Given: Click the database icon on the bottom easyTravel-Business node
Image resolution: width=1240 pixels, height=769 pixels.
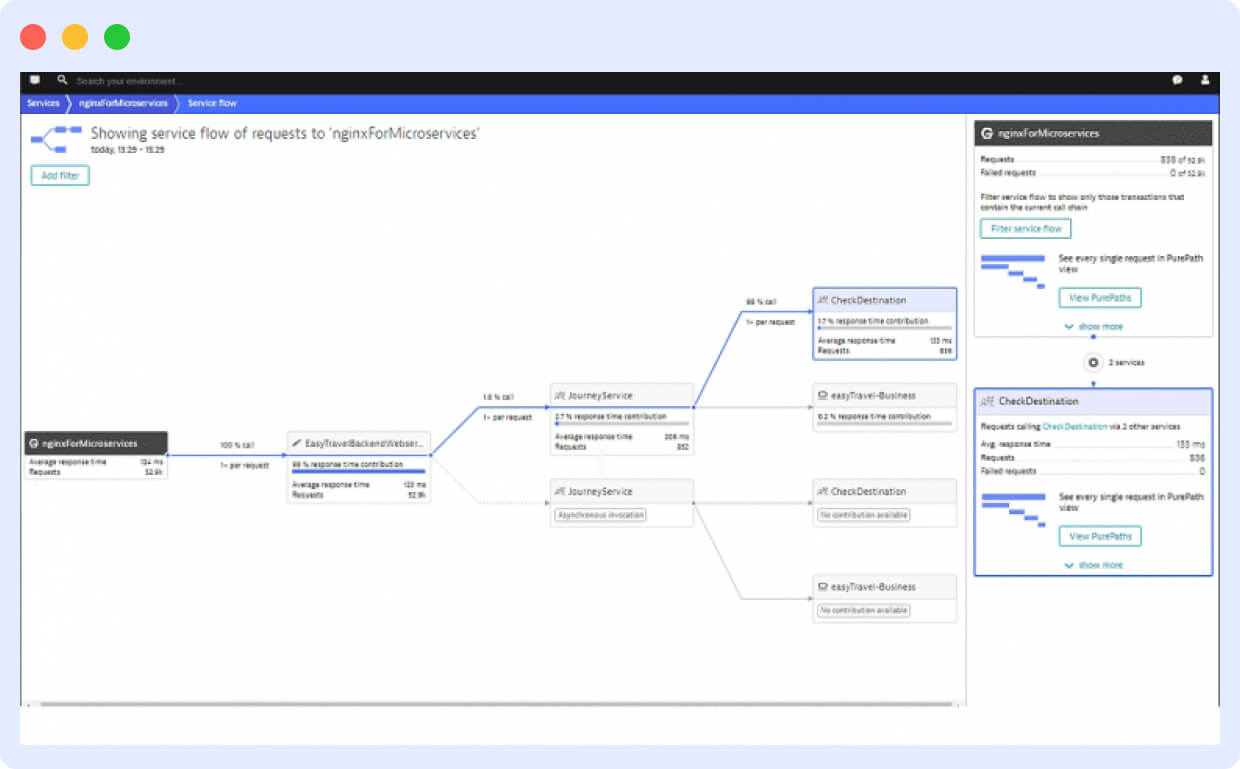Looking at the screenshot, I should (823, 587).
